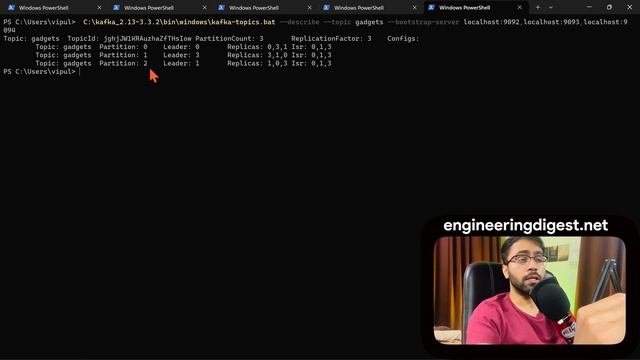Screen dimensions: 640x360
Task: Switch to the leftmost Windows PowerShell tab
Action: point(53,7)
